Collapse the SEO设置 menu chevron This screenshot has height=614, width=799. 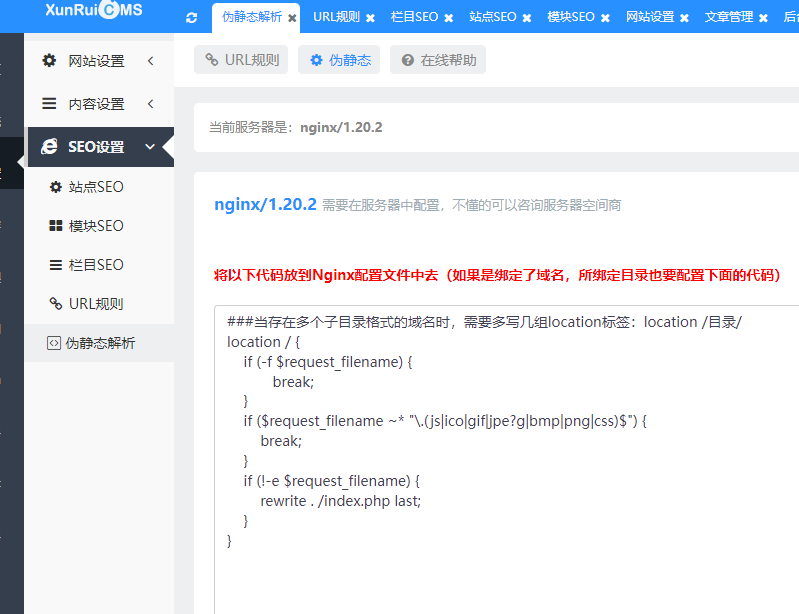tap(150, 147)
